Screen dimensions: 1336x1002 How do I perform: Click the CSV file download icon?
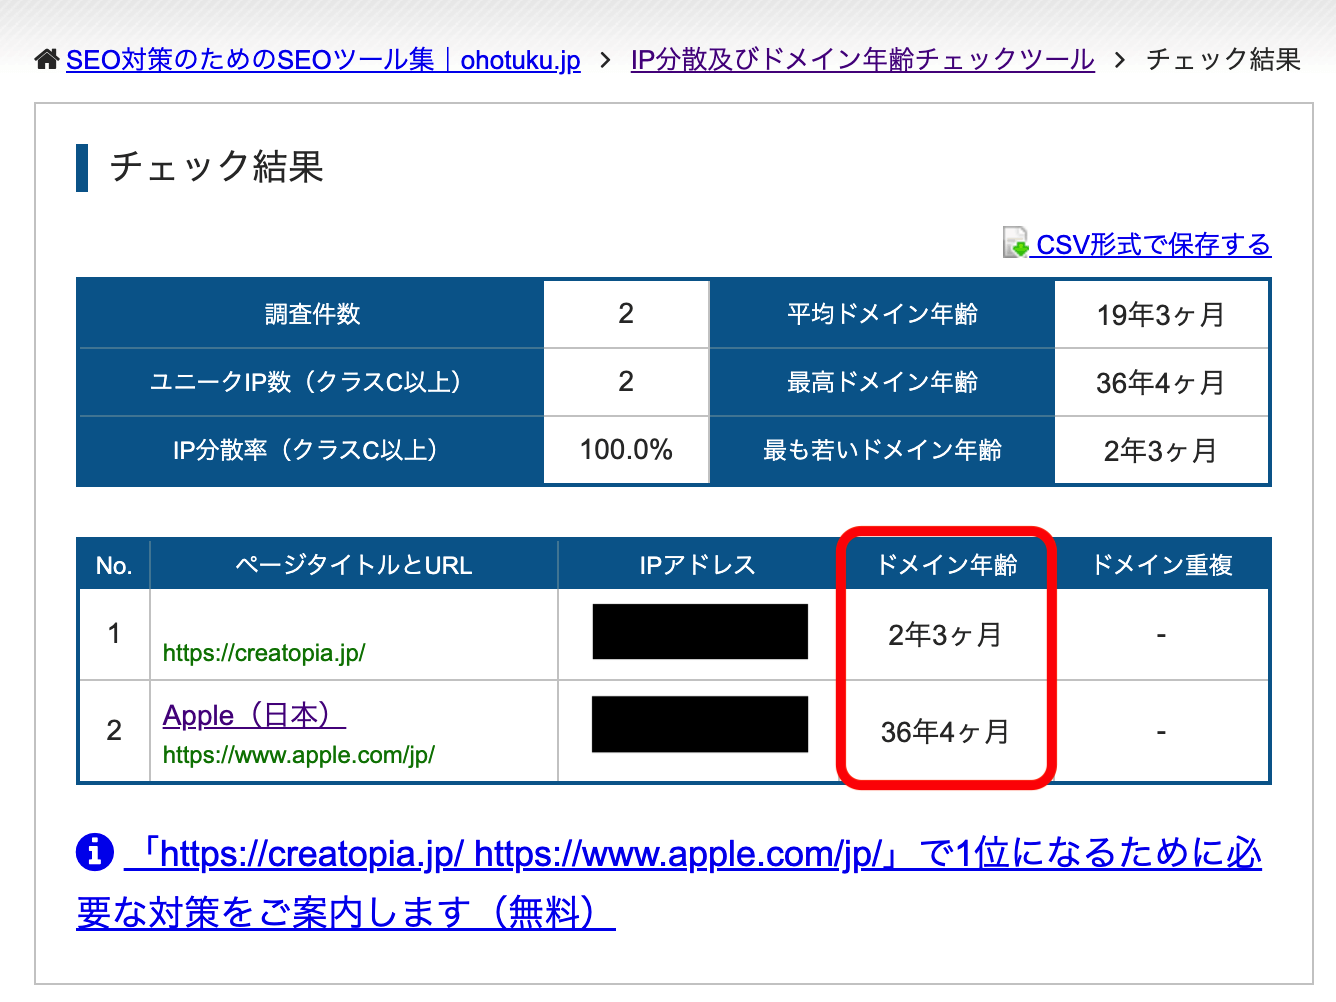1013,242
